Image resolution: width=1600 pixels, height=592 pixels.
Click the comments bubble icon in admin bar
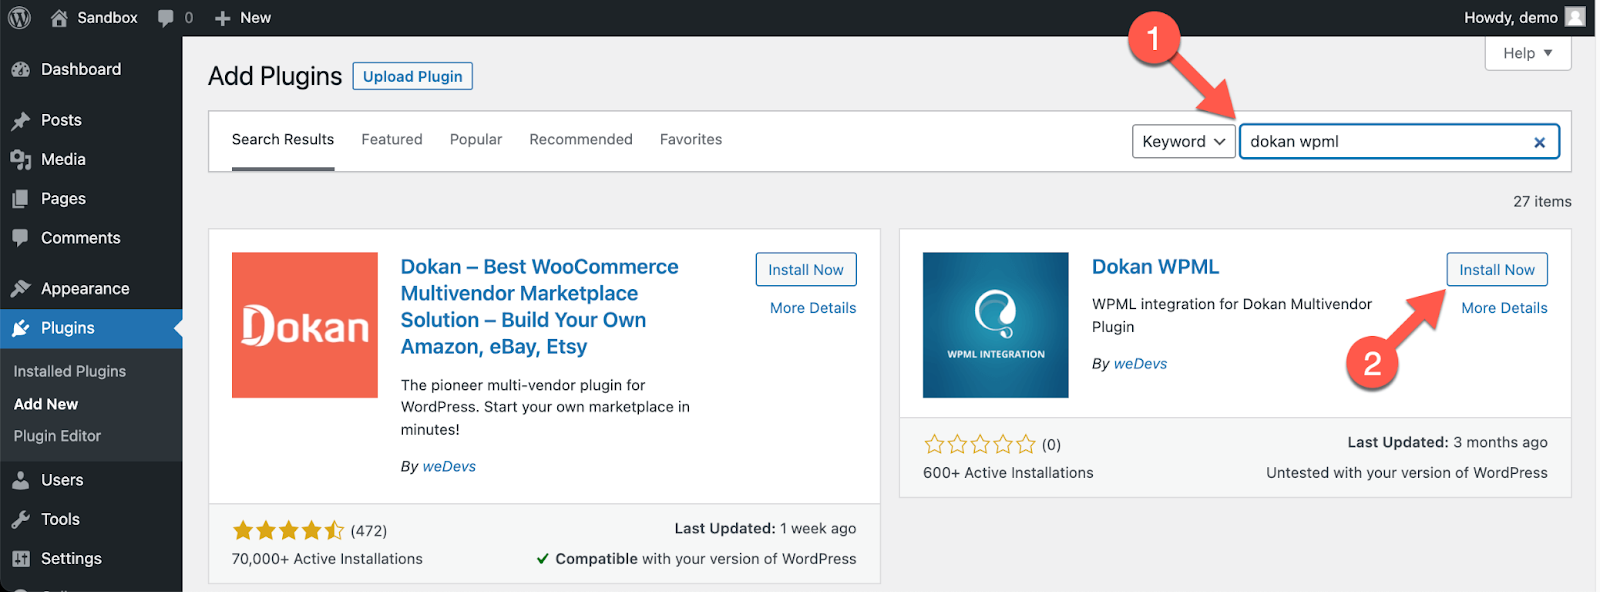point(166,18)
